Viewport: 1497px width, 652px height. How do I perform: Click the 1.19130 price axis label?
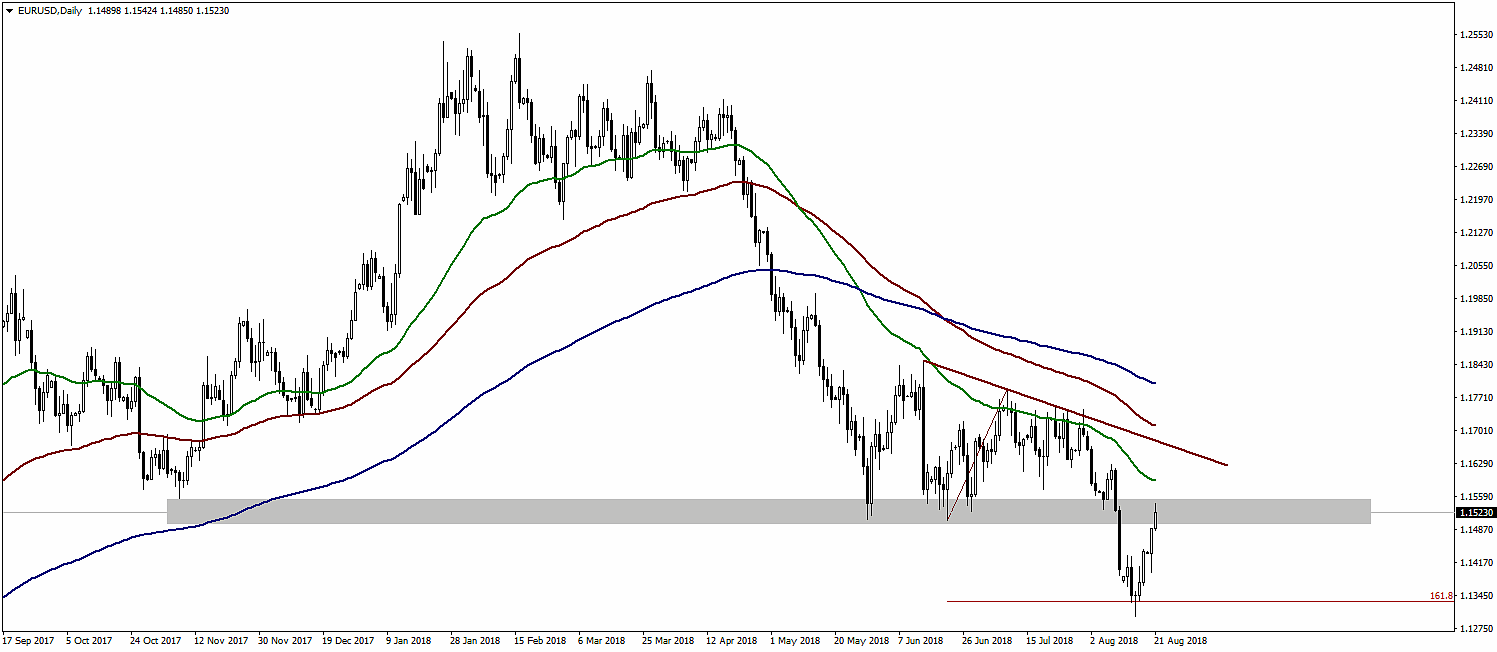[x=1476, y=332]
